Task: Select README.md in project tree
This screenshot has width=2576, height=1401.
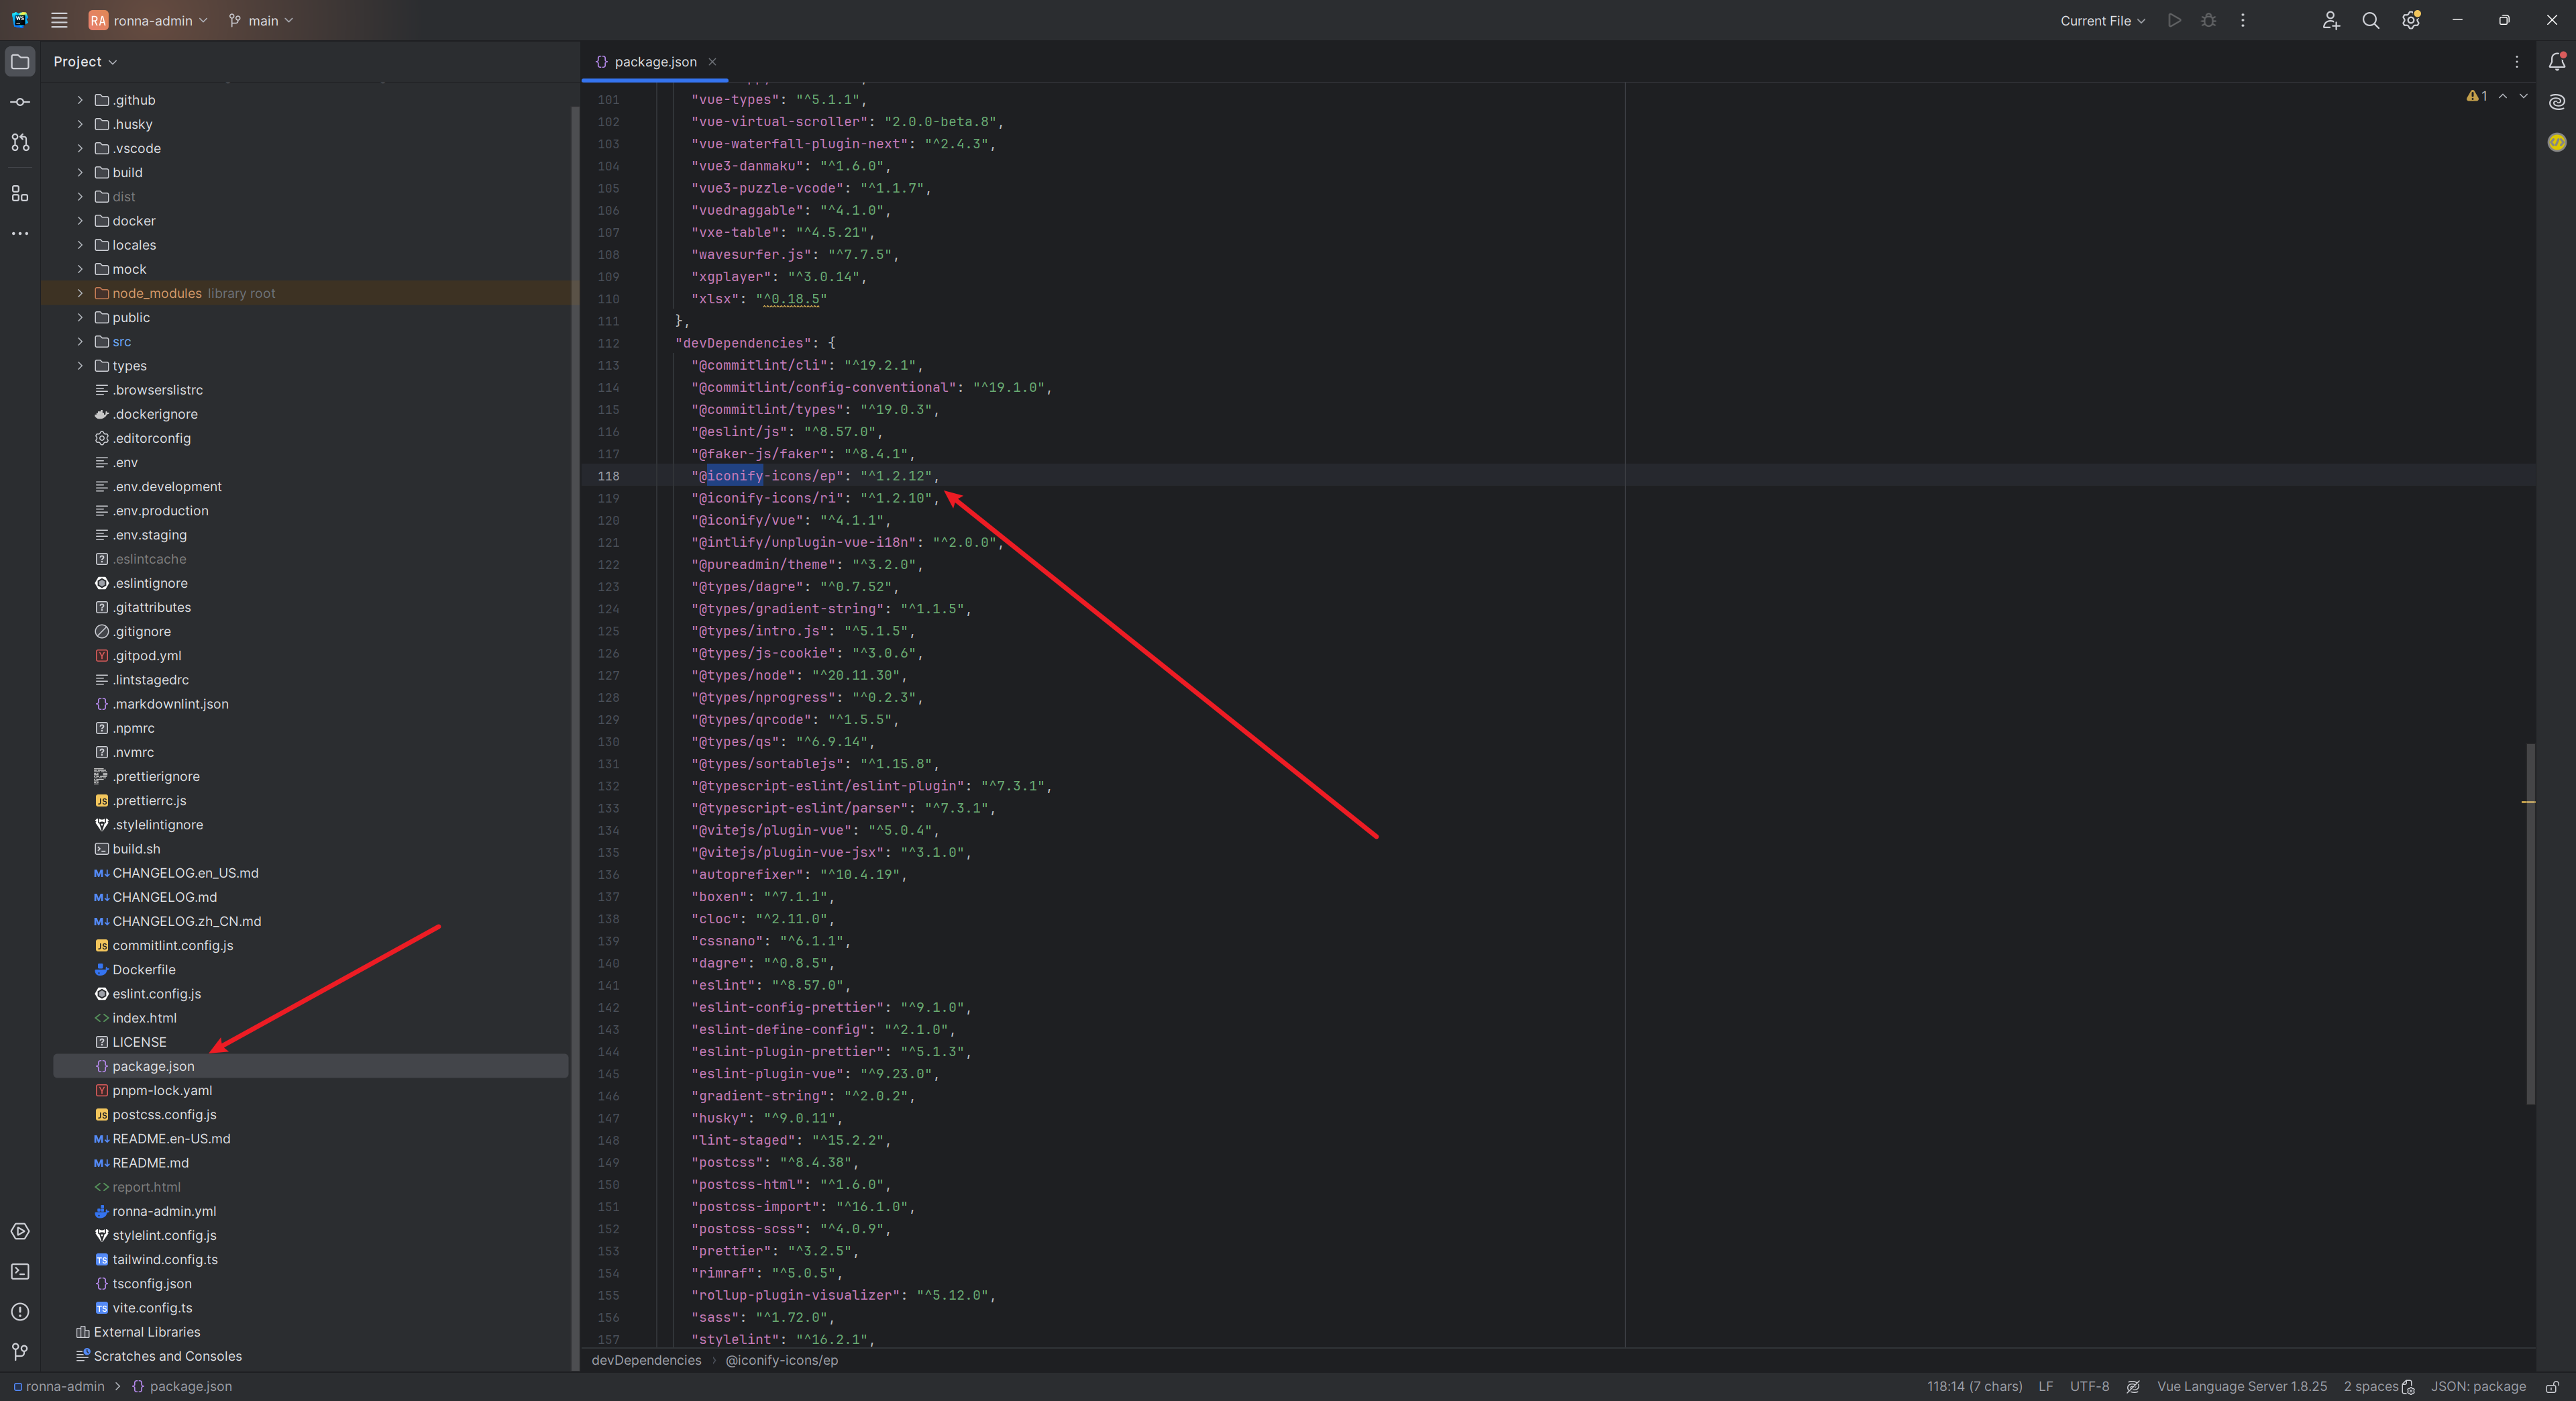Action: coord(150,1162)
